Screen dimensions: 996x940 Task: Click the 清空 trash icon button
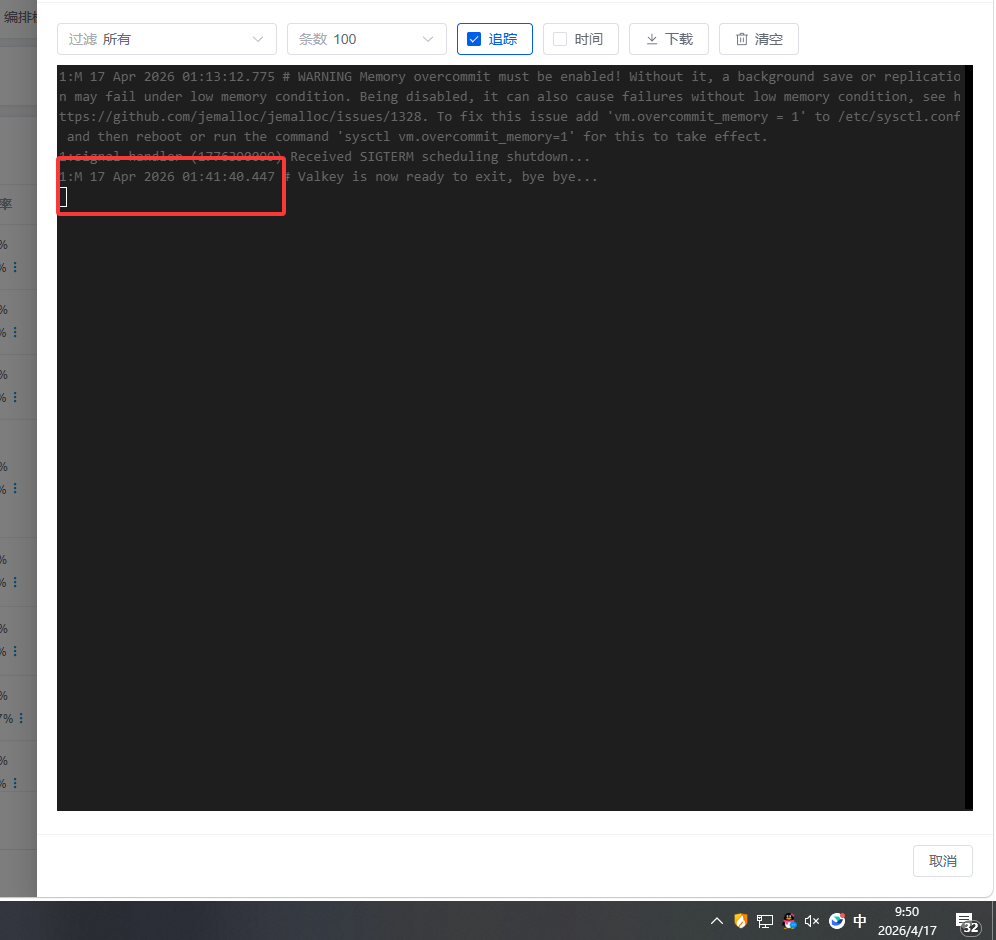click(758, 39)
